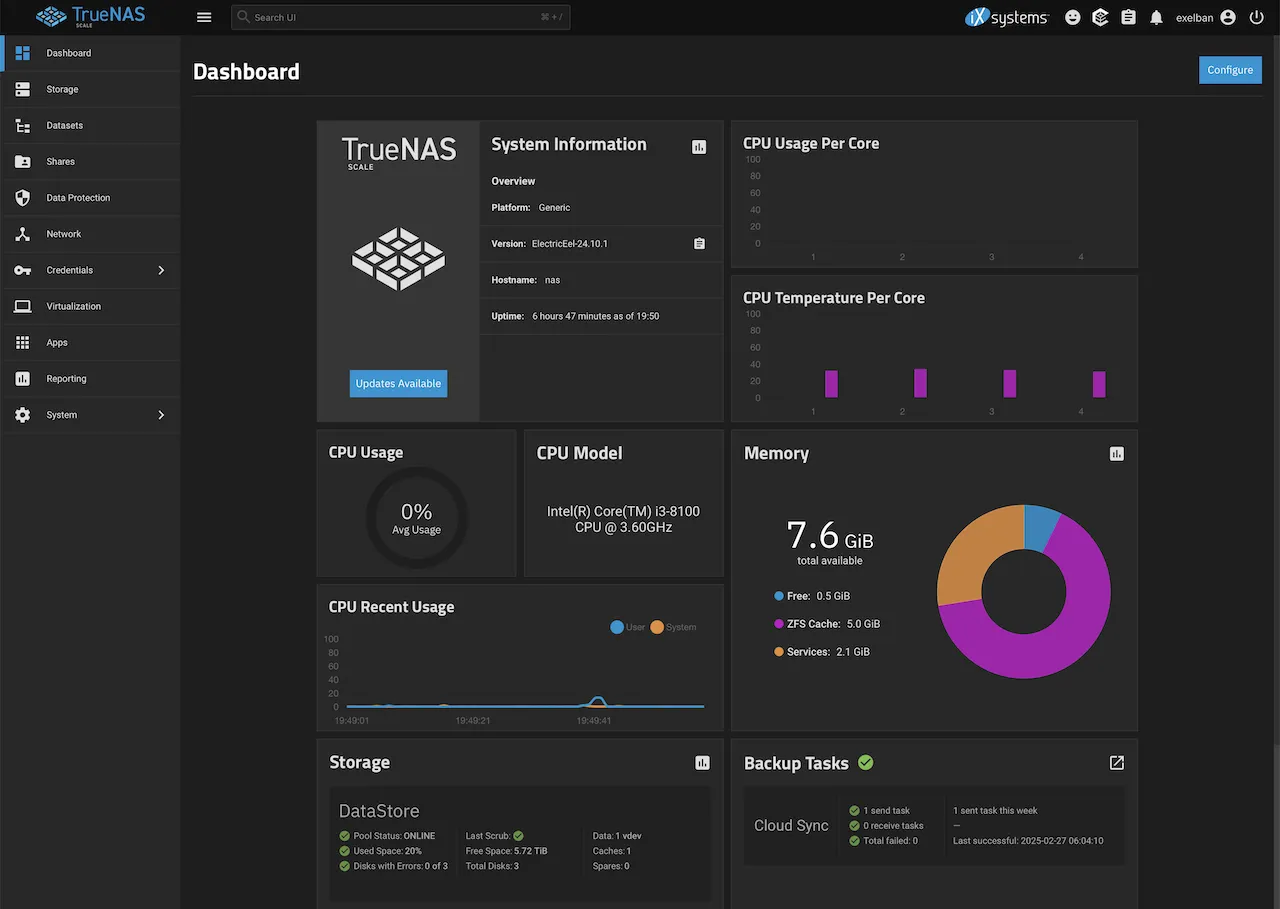Click the smiley feedback icon in top bar
The image size is (1280, 909).
[1073, 17]
